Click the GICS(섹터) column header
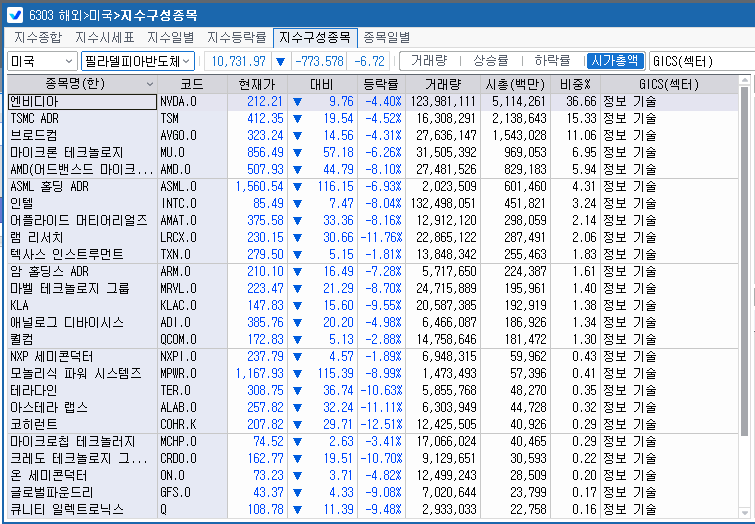The width and height of the screenshot is (755, 524). coord(669,85)
